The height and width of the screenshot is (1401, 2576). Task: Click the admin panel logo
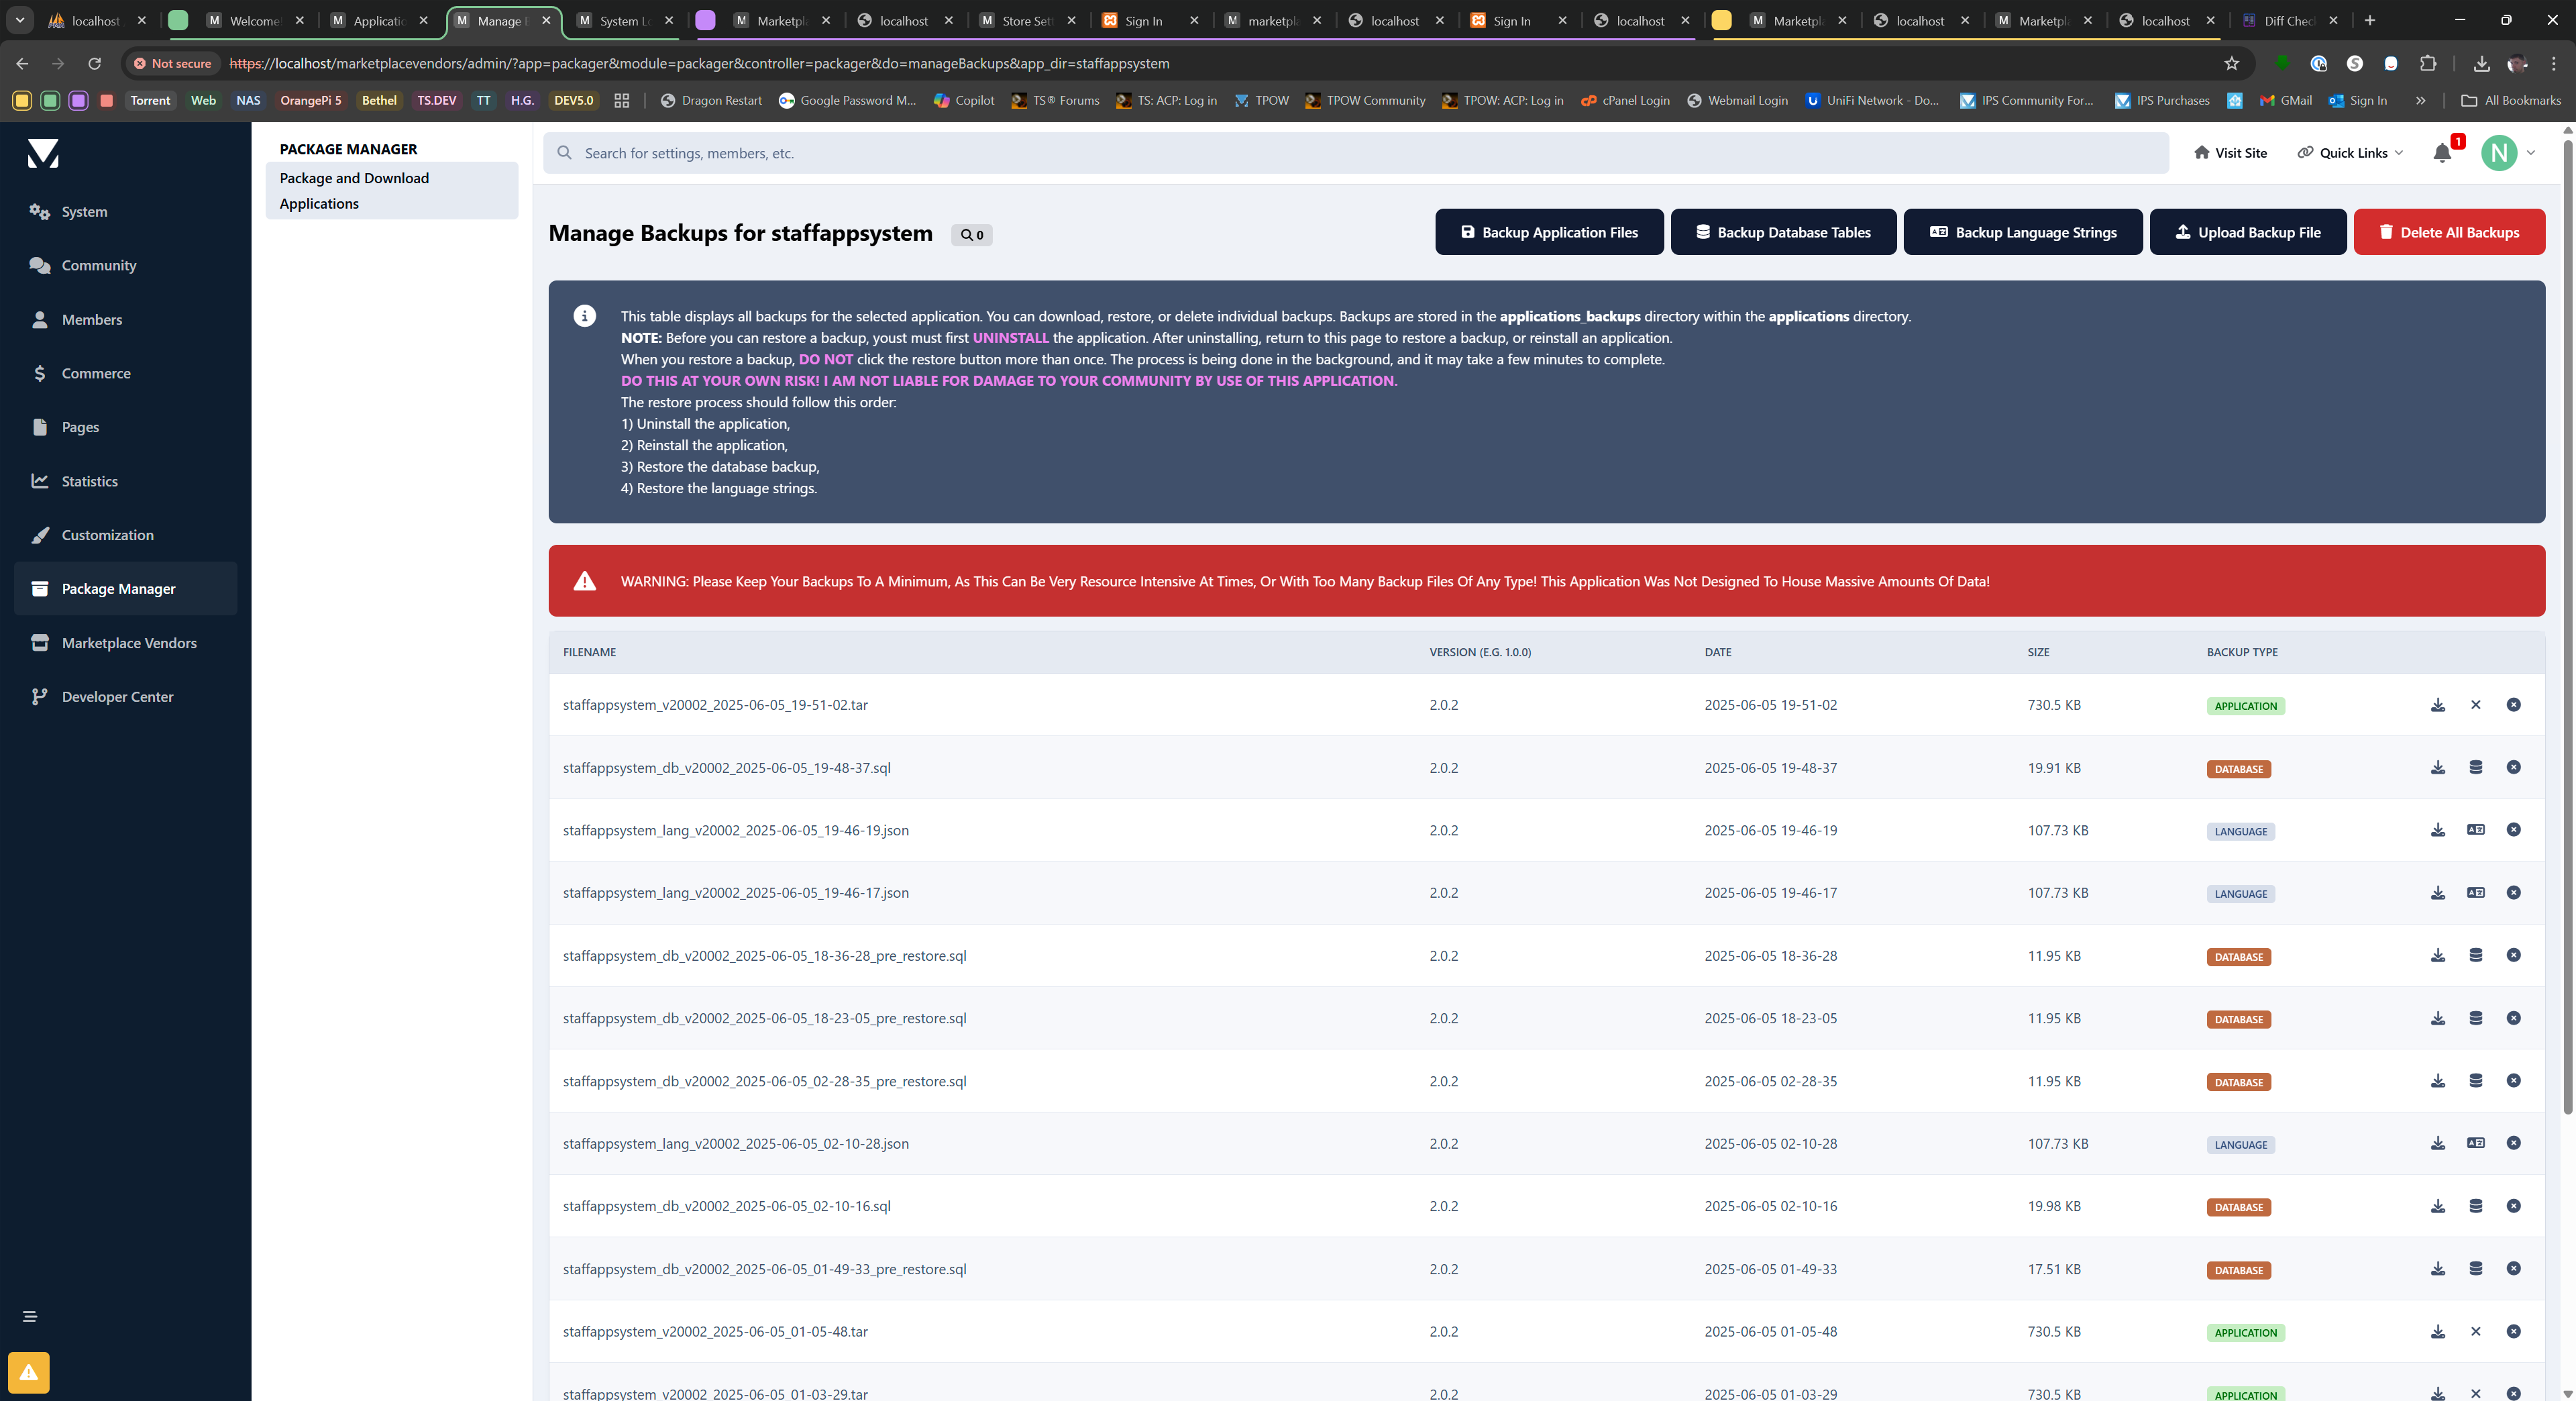(43, 153)
